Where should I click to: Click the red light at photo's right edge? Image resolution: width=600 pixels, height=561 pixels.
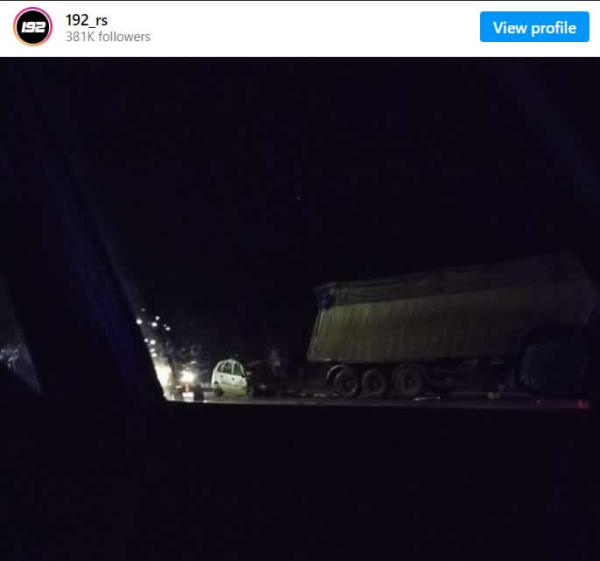pyautogui.click(x=583, y=404)
